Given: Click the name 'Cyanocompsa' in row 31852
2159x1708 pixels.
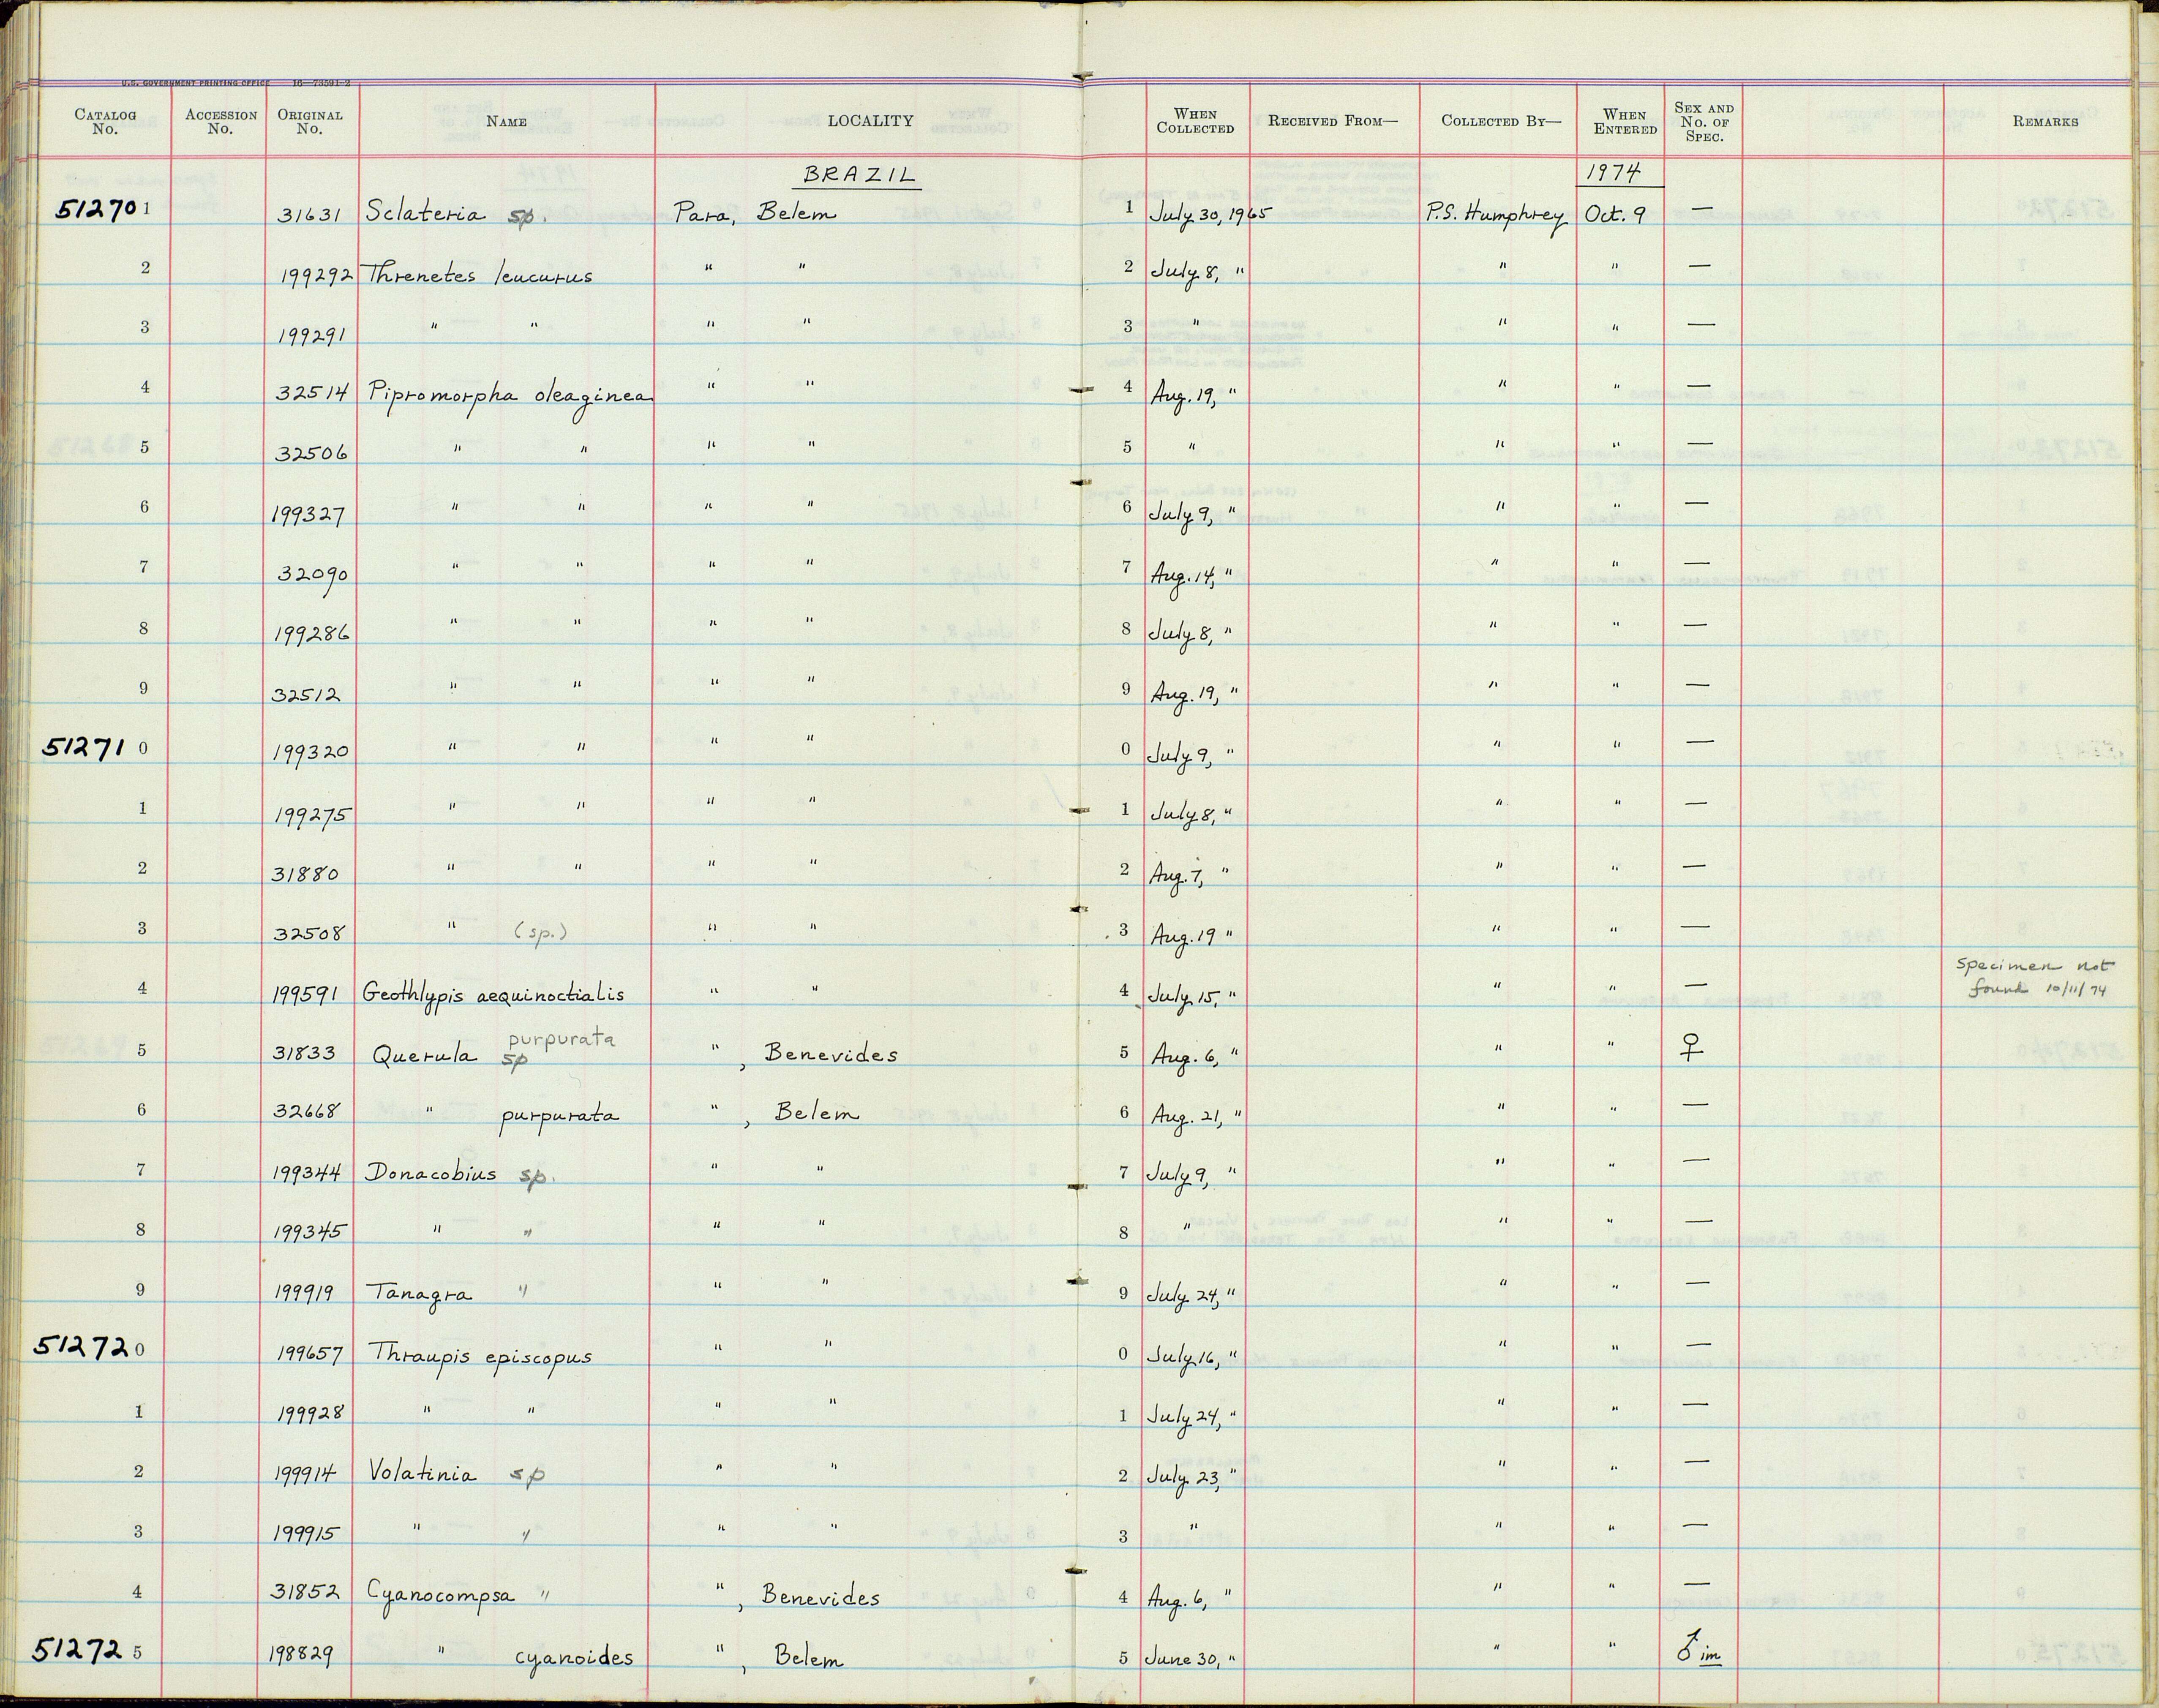Looking at the screenshot, I should [441, 1596].
